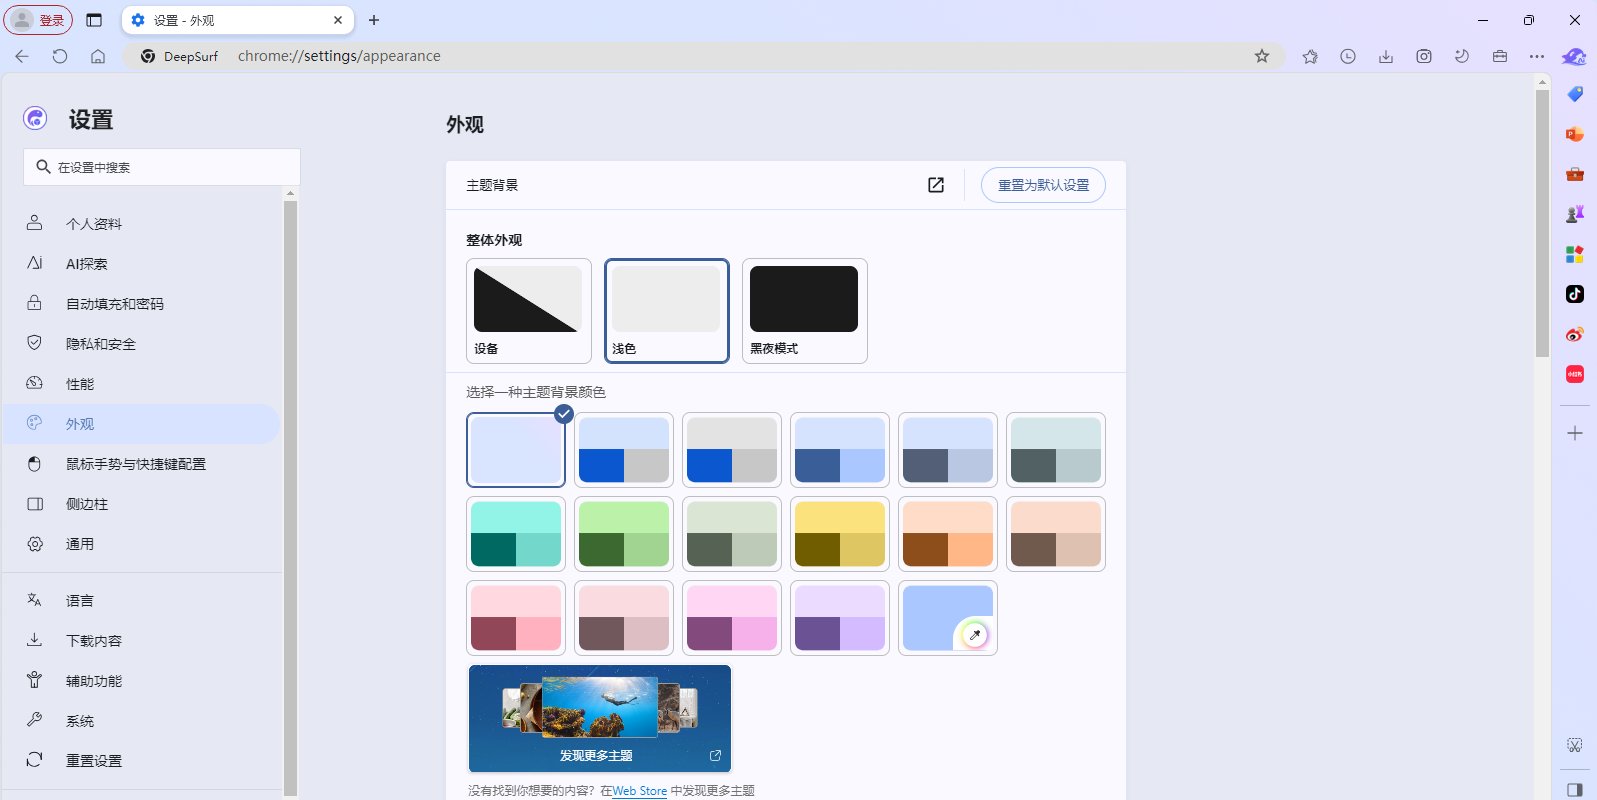Select the 黑夜模式 dark appearance option
The width and height of the screenshot is (1597, 800).
(x=804, y=311)
